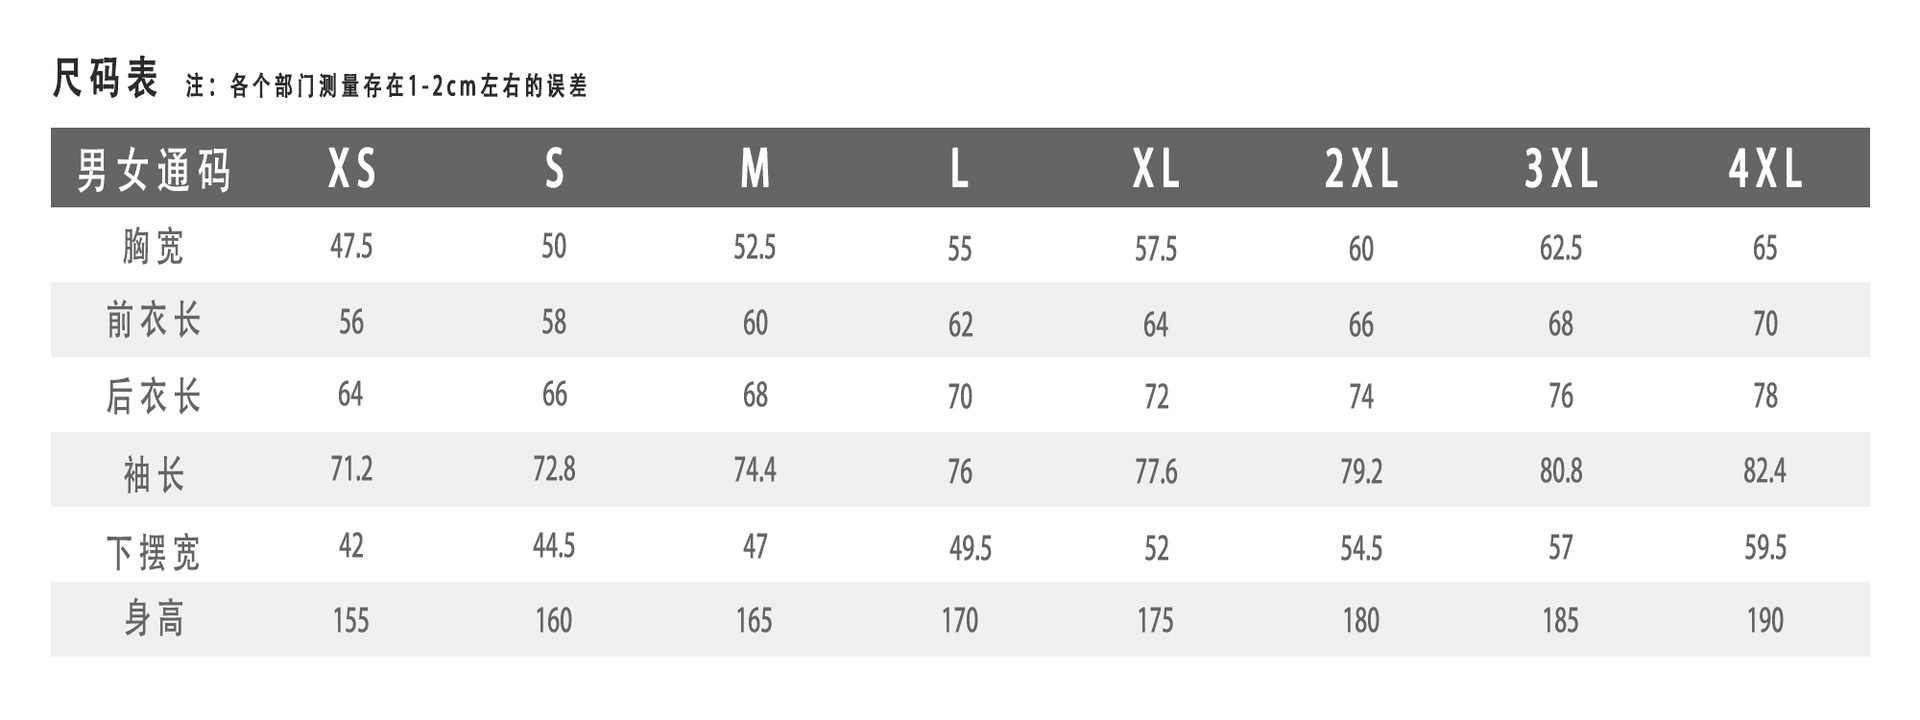
Task: Select the 后衣长 row label
Action: pos(154,396)
